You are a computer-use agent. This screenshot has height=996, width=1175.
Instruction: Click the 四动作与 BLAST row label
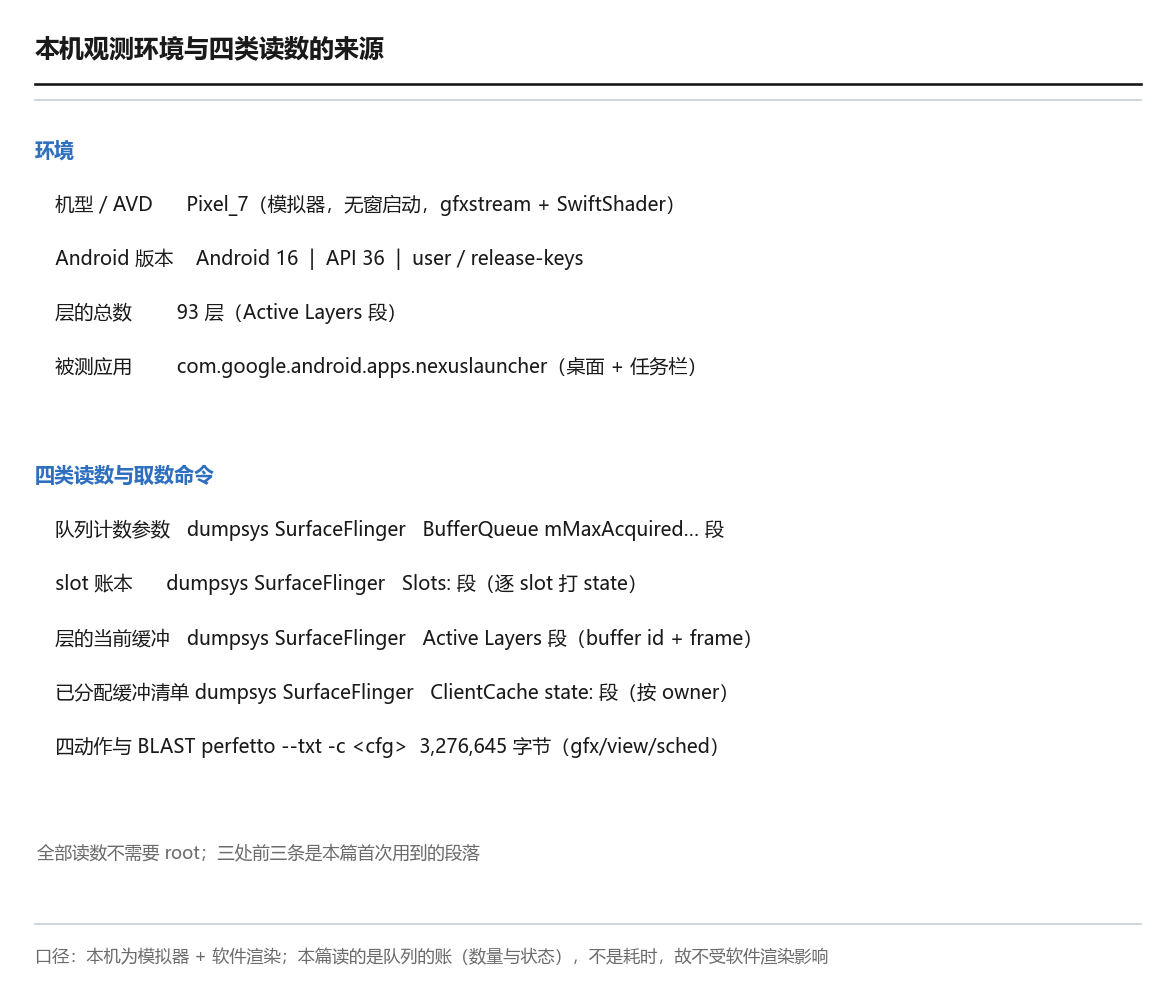click(x=125, y=746)
